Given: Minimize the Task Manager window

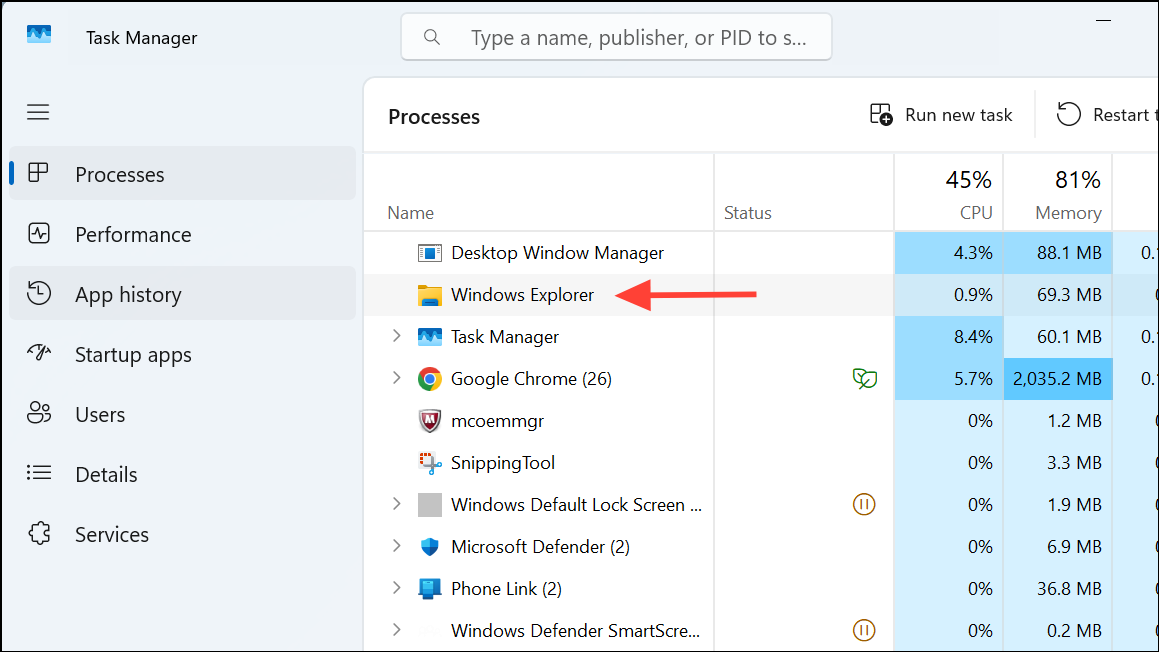Looking at the screenshot, I should pyautogui.click(x=1104, y=21).
